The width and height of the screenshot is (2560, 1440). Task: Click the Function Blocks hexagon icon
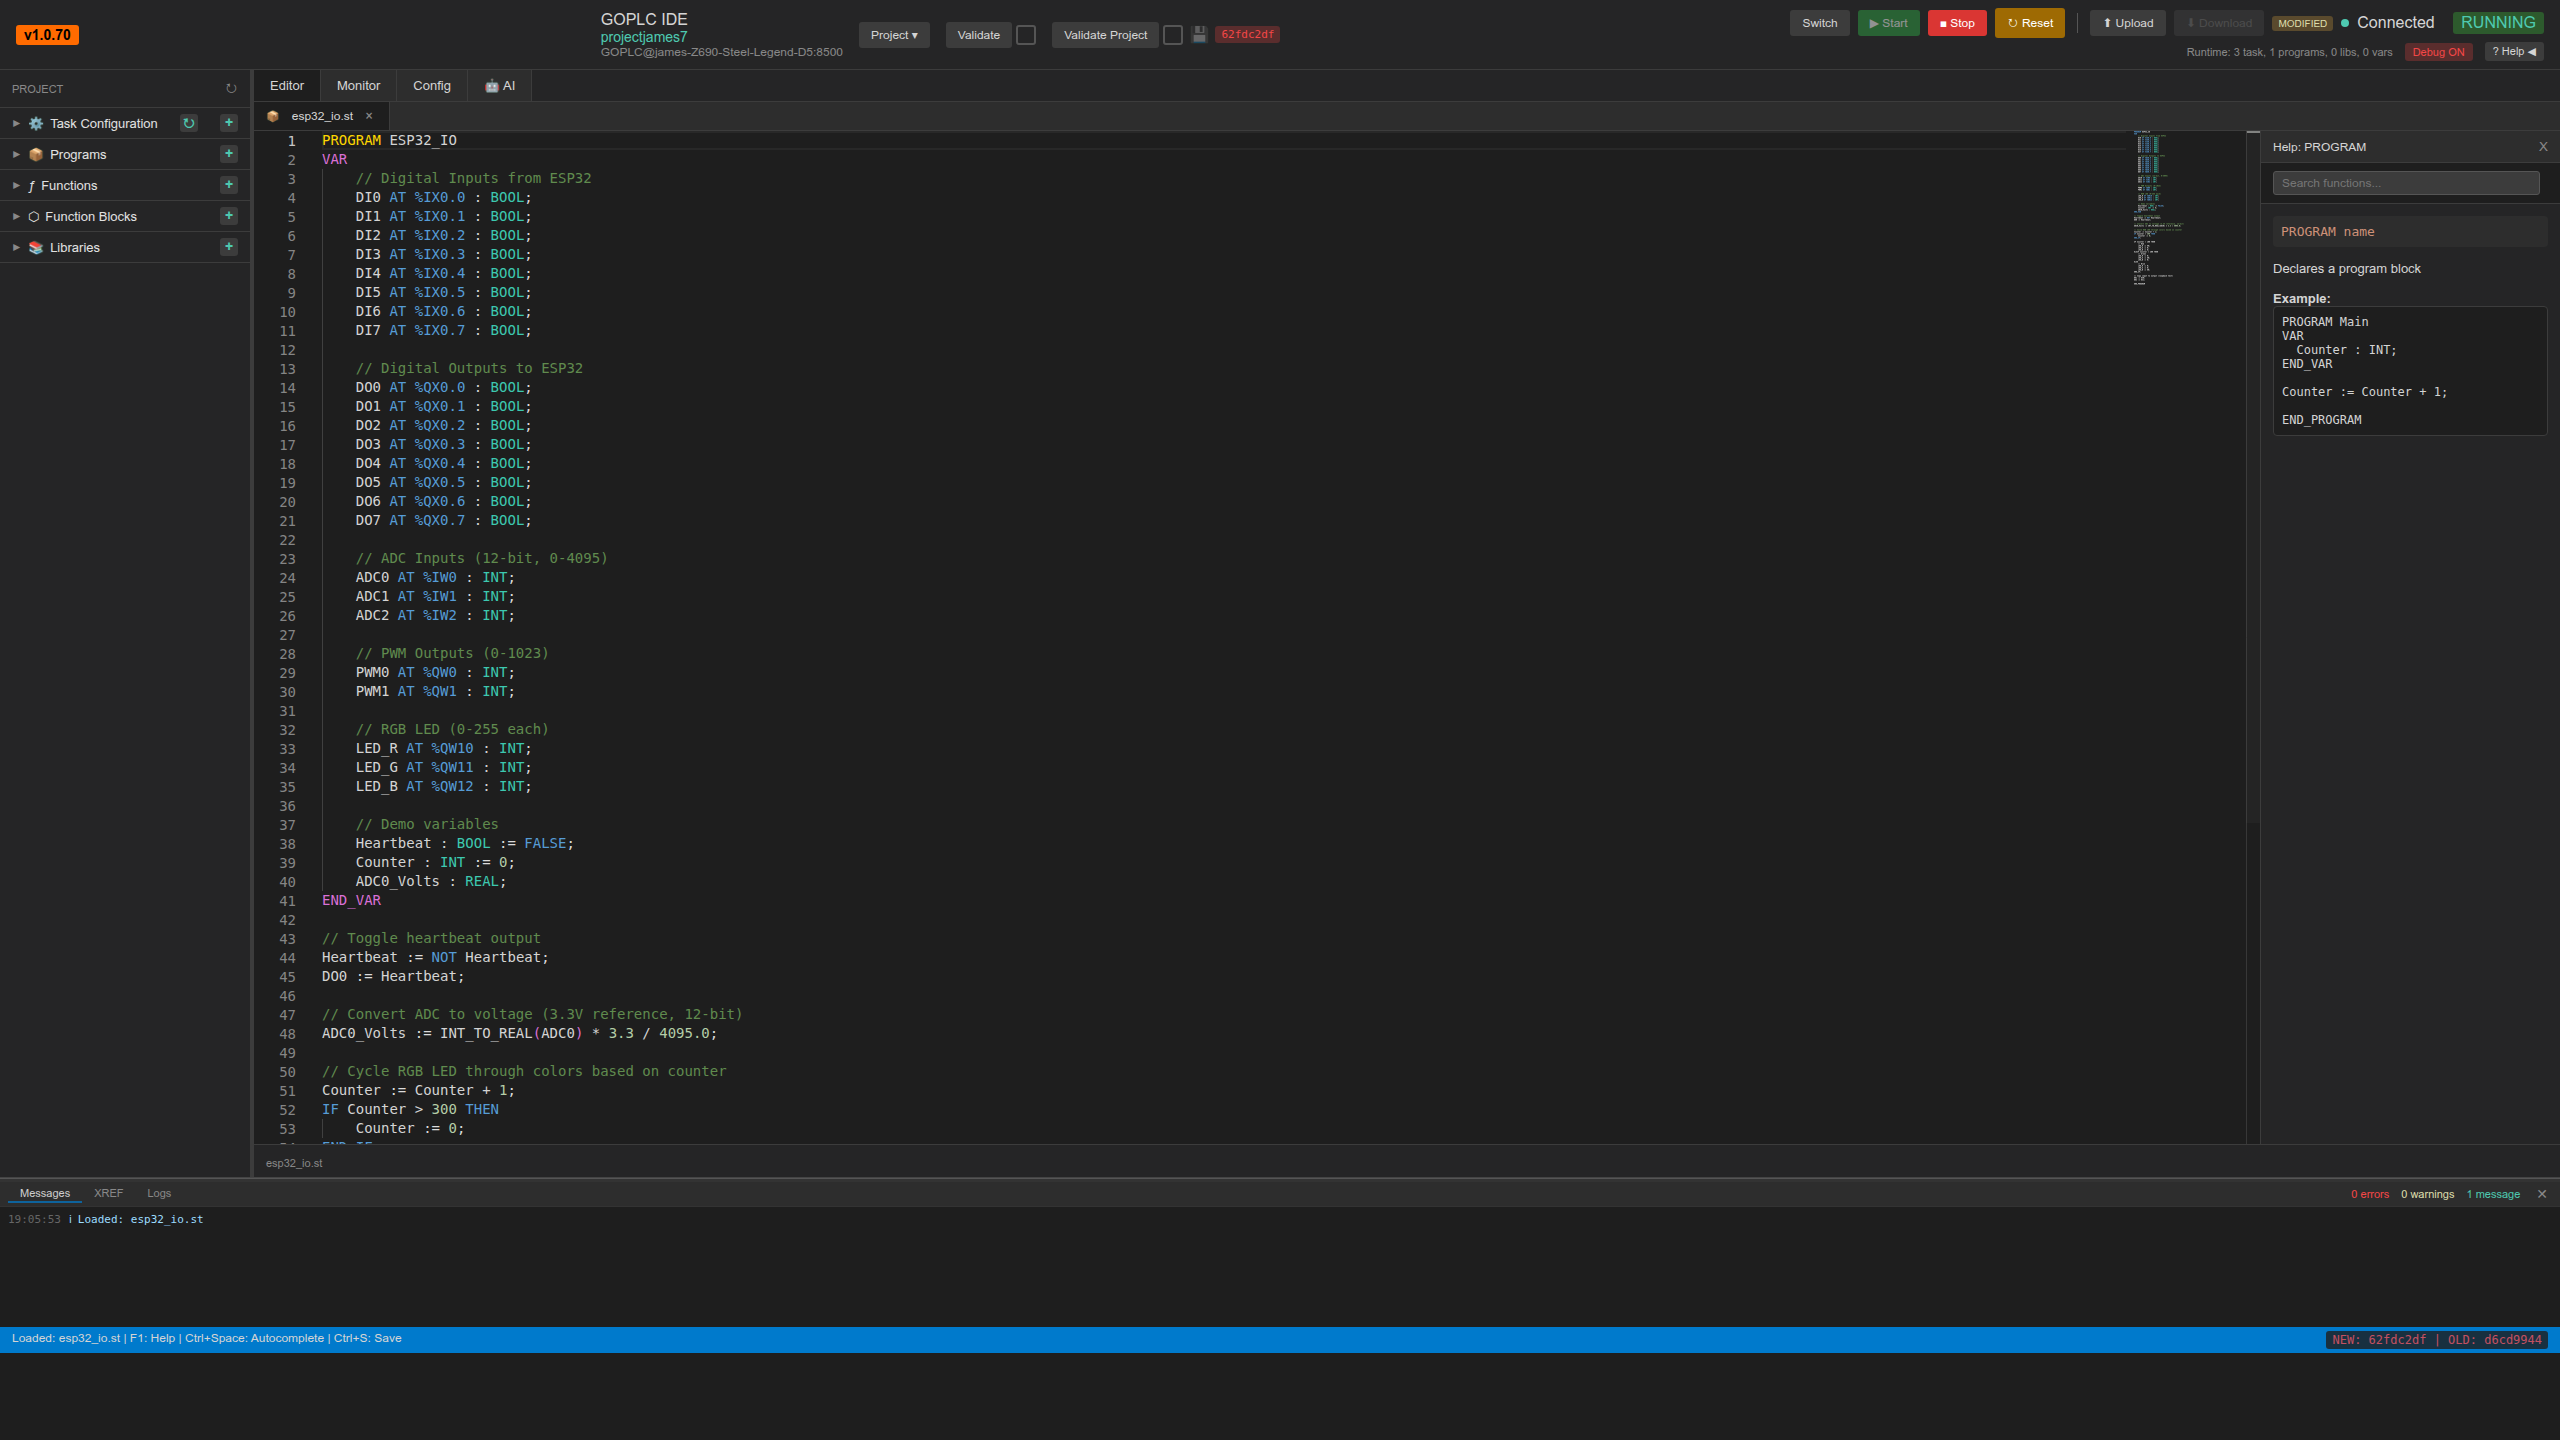[34, 217]
